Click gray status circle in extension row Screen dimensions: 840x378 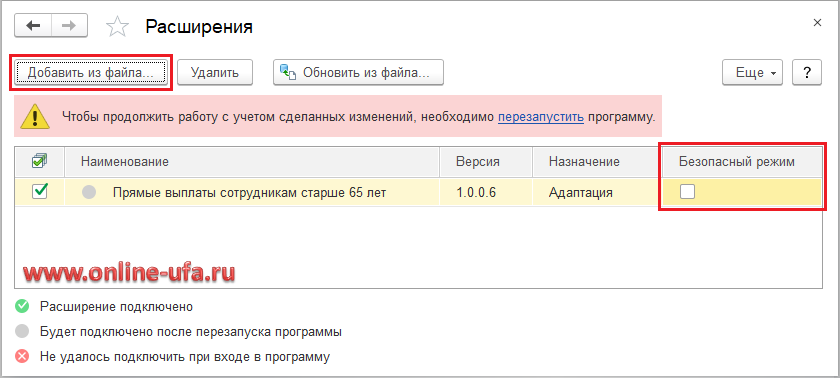pos(89,193)
